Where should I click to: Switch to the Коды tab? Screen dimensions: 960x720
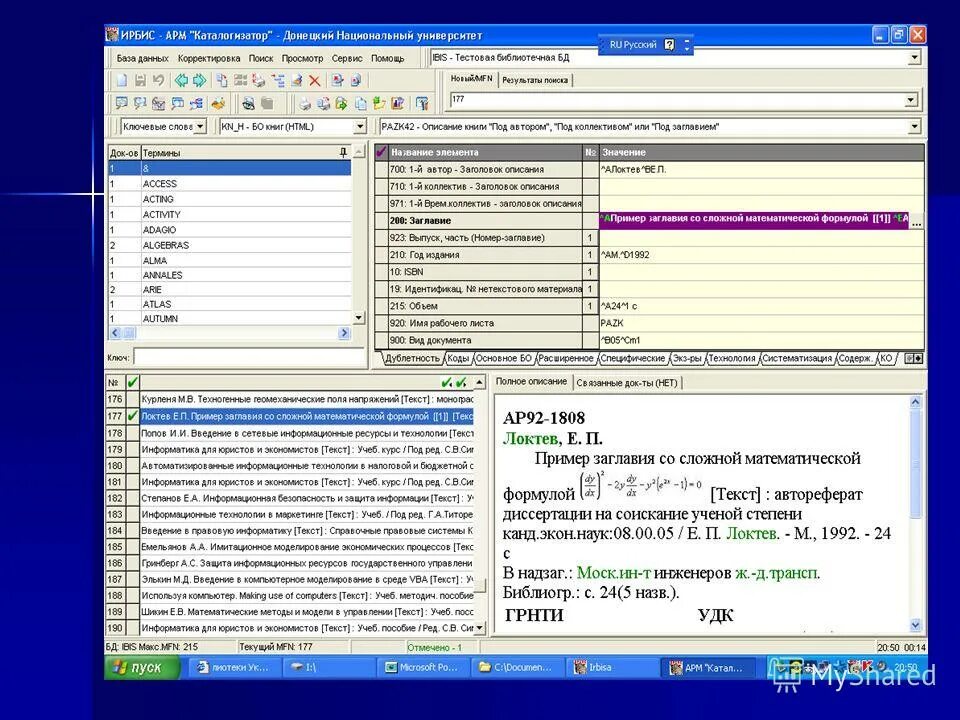457,358
